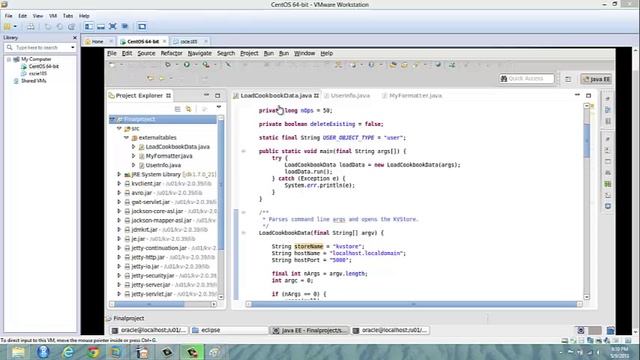Select CentOS 64-bit in library tree
The width and height of the screenshot is (640, 360).
pyautogui.click(x=43, y=66)
